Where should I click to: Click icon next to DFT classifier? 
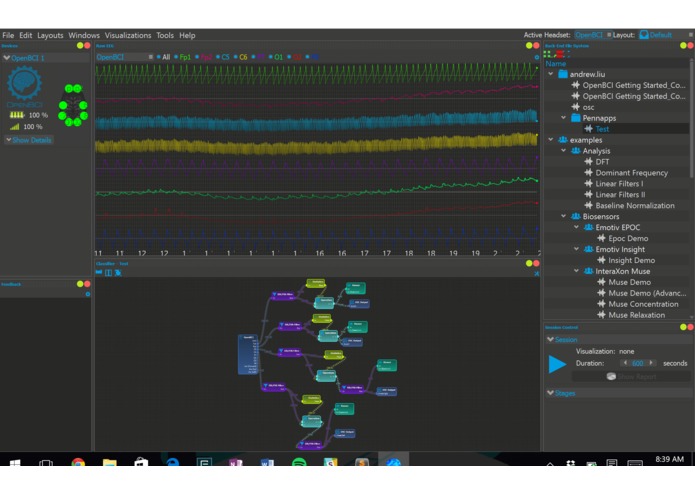589,162
